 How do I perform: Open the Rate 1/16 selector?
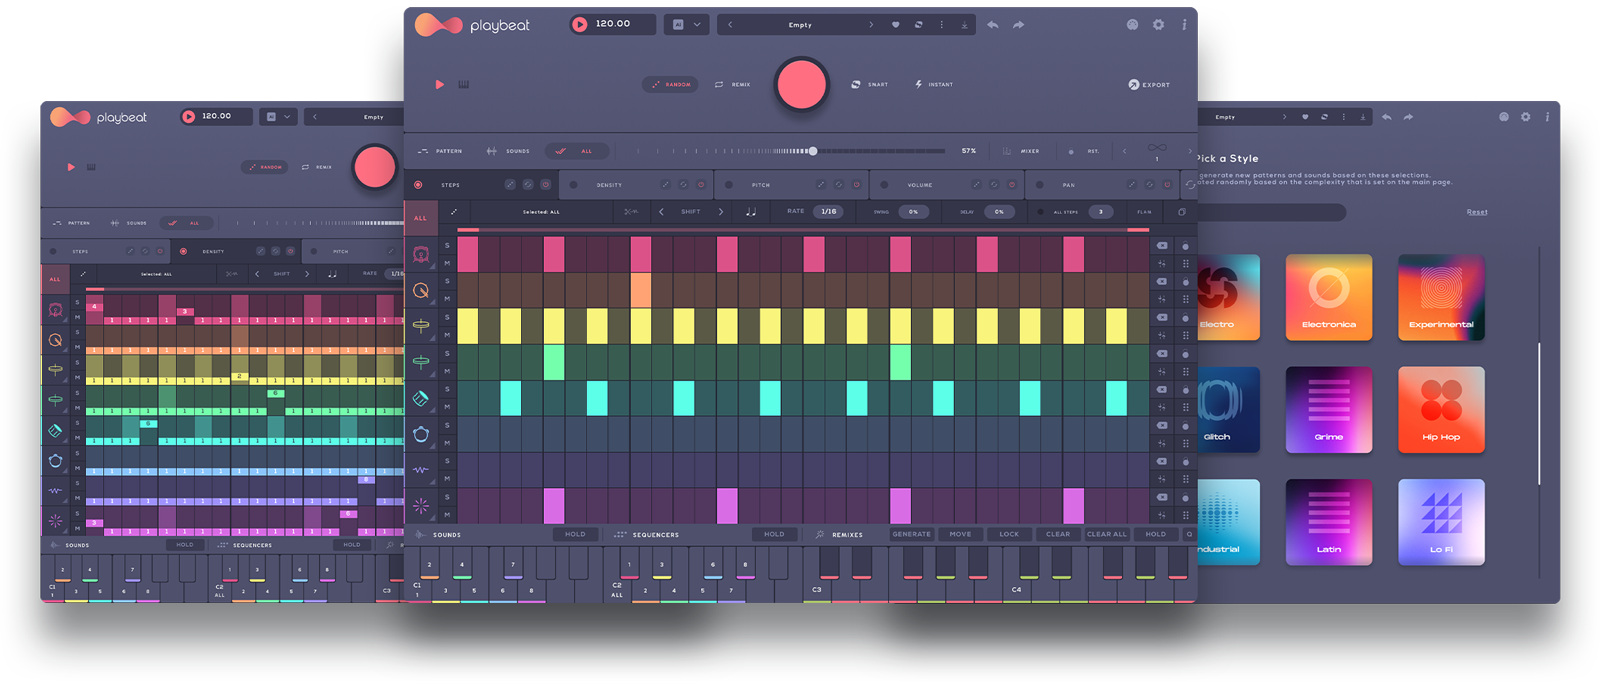coord(829,212)
